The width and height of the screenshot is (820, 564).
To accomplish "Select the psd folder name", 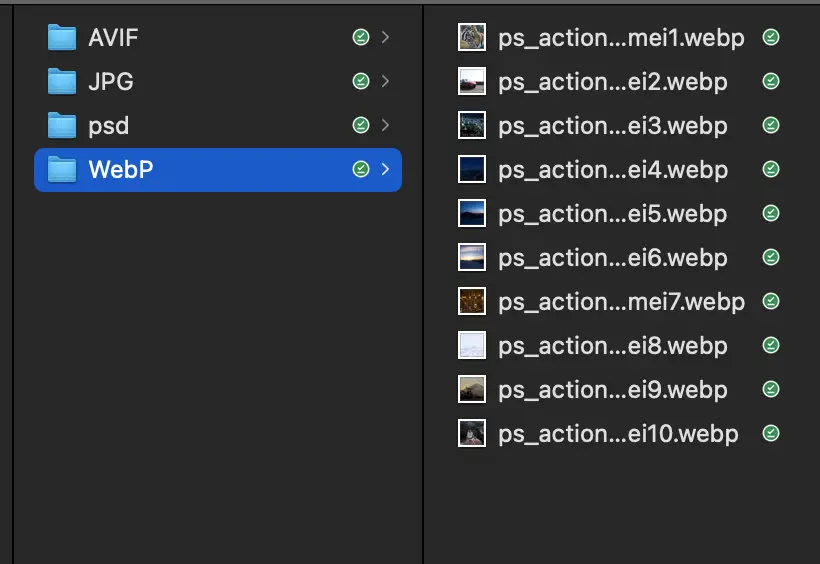I will click(x=108, y=126).
